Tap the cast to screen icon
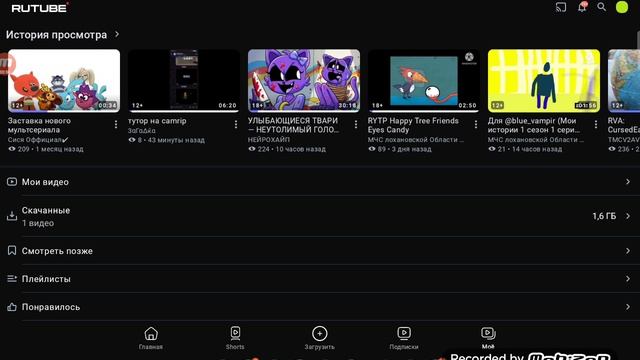Screen dimensions: 640x360 [x=561, y=7]
